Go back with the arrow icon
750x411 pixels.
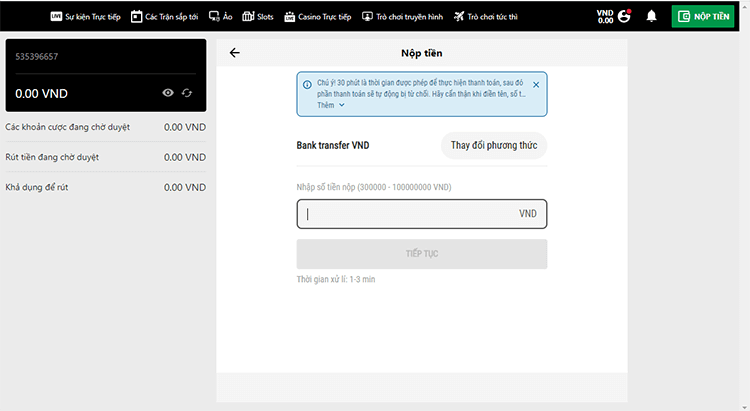tap(234, 53)
